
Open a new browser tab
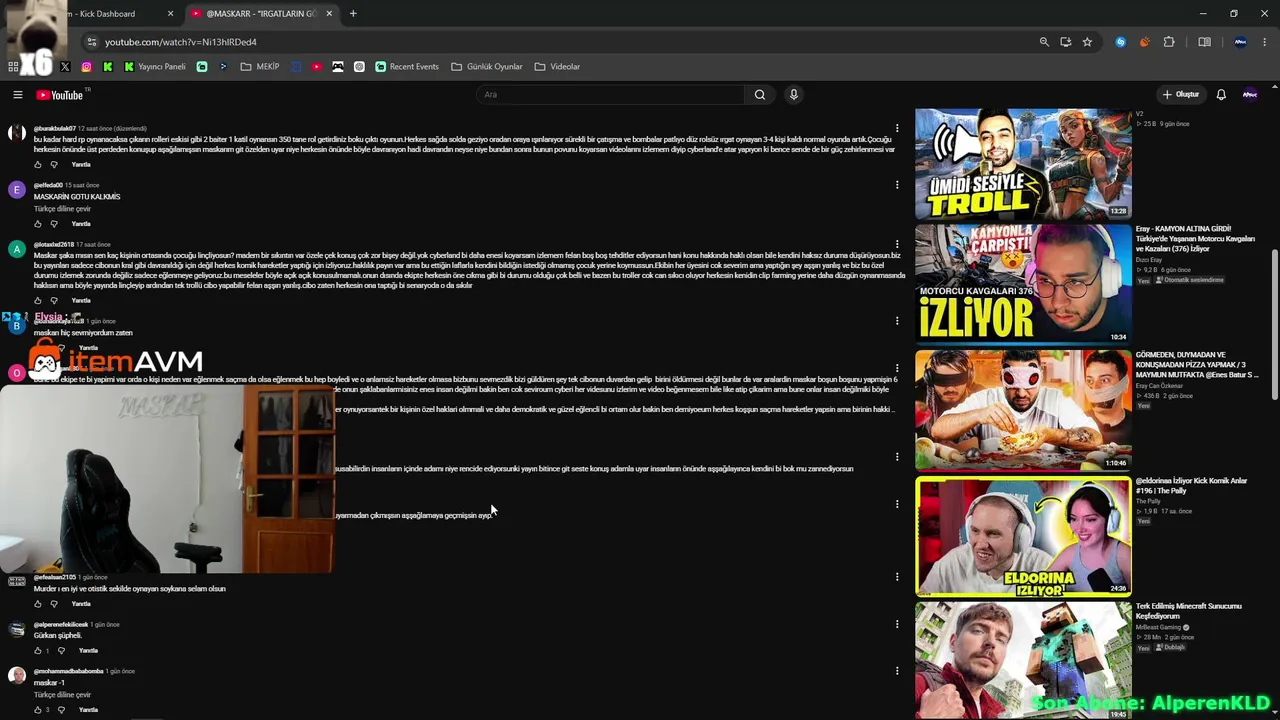(353, 14)
